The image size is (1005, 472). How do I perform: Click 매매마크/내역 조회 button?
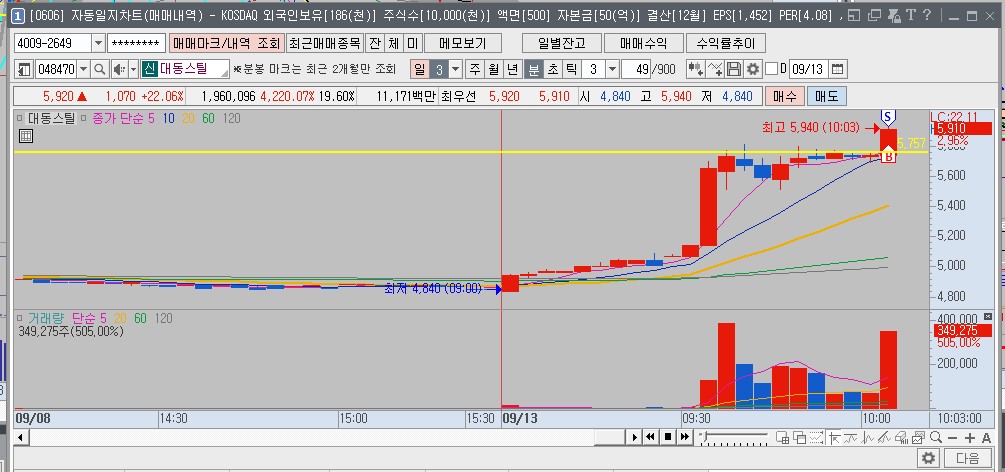point(227,43)
